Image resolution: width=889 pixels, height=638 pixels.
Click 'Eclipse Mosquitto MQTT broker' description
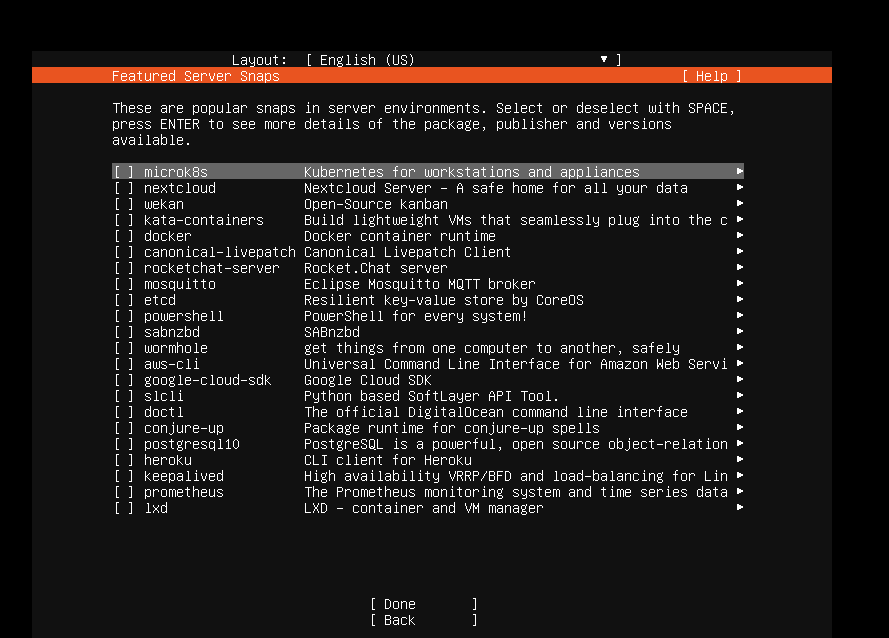coord(420,284)
